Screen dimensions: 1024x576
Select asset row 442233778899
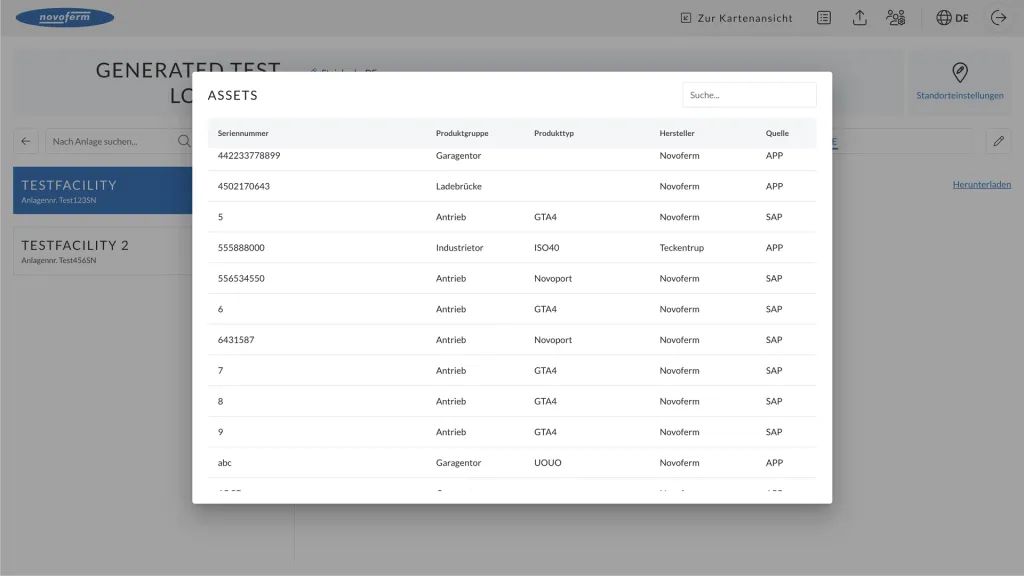[512, 159]
